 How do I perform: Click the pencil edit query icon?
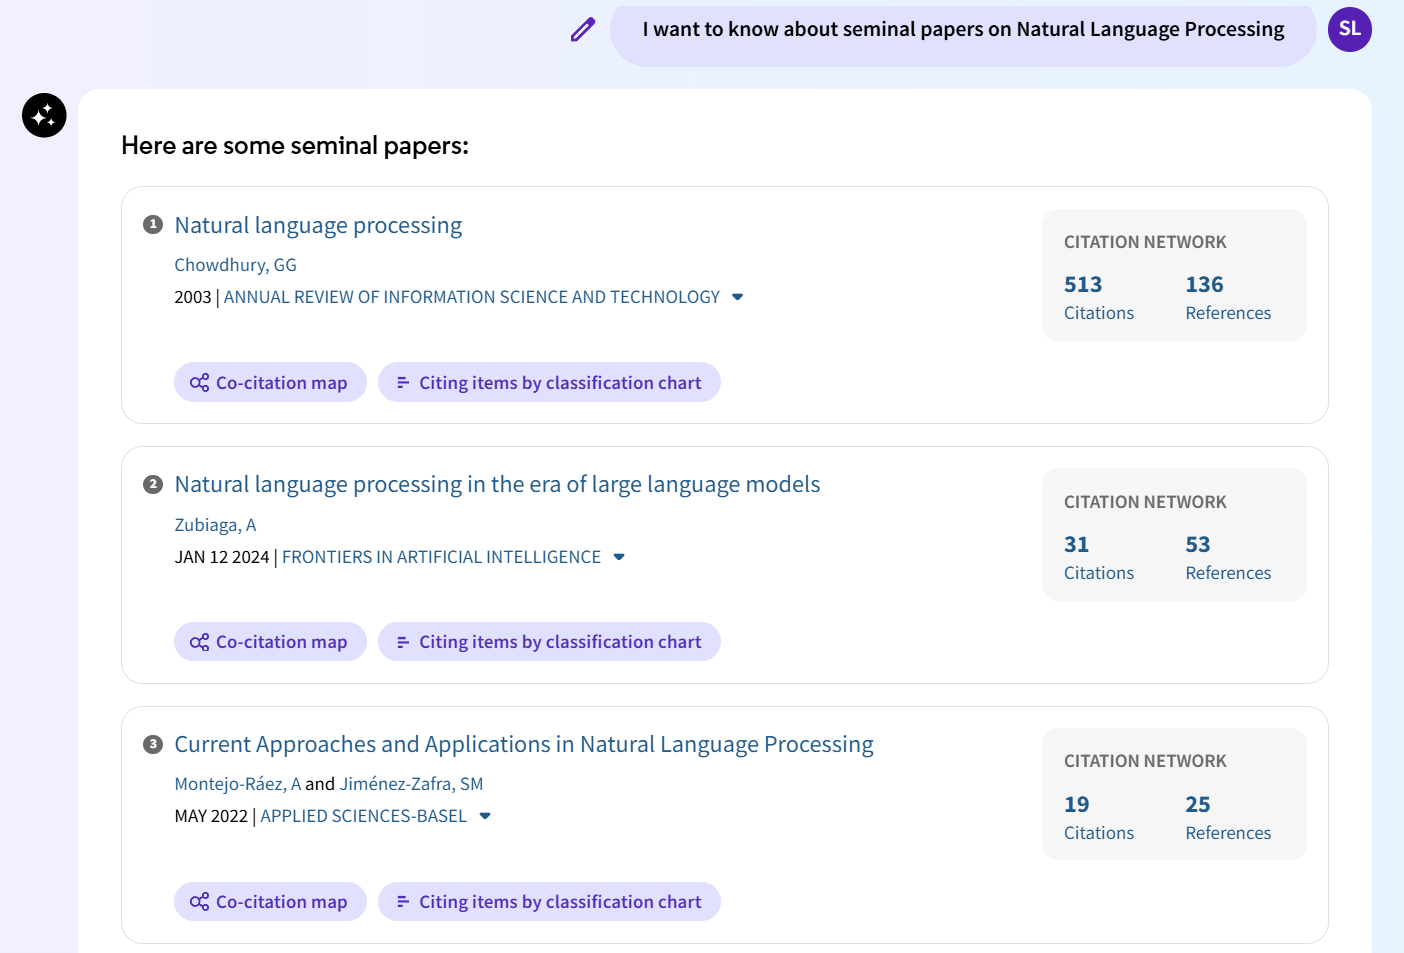pyautogui.click(x=583, y=30)
